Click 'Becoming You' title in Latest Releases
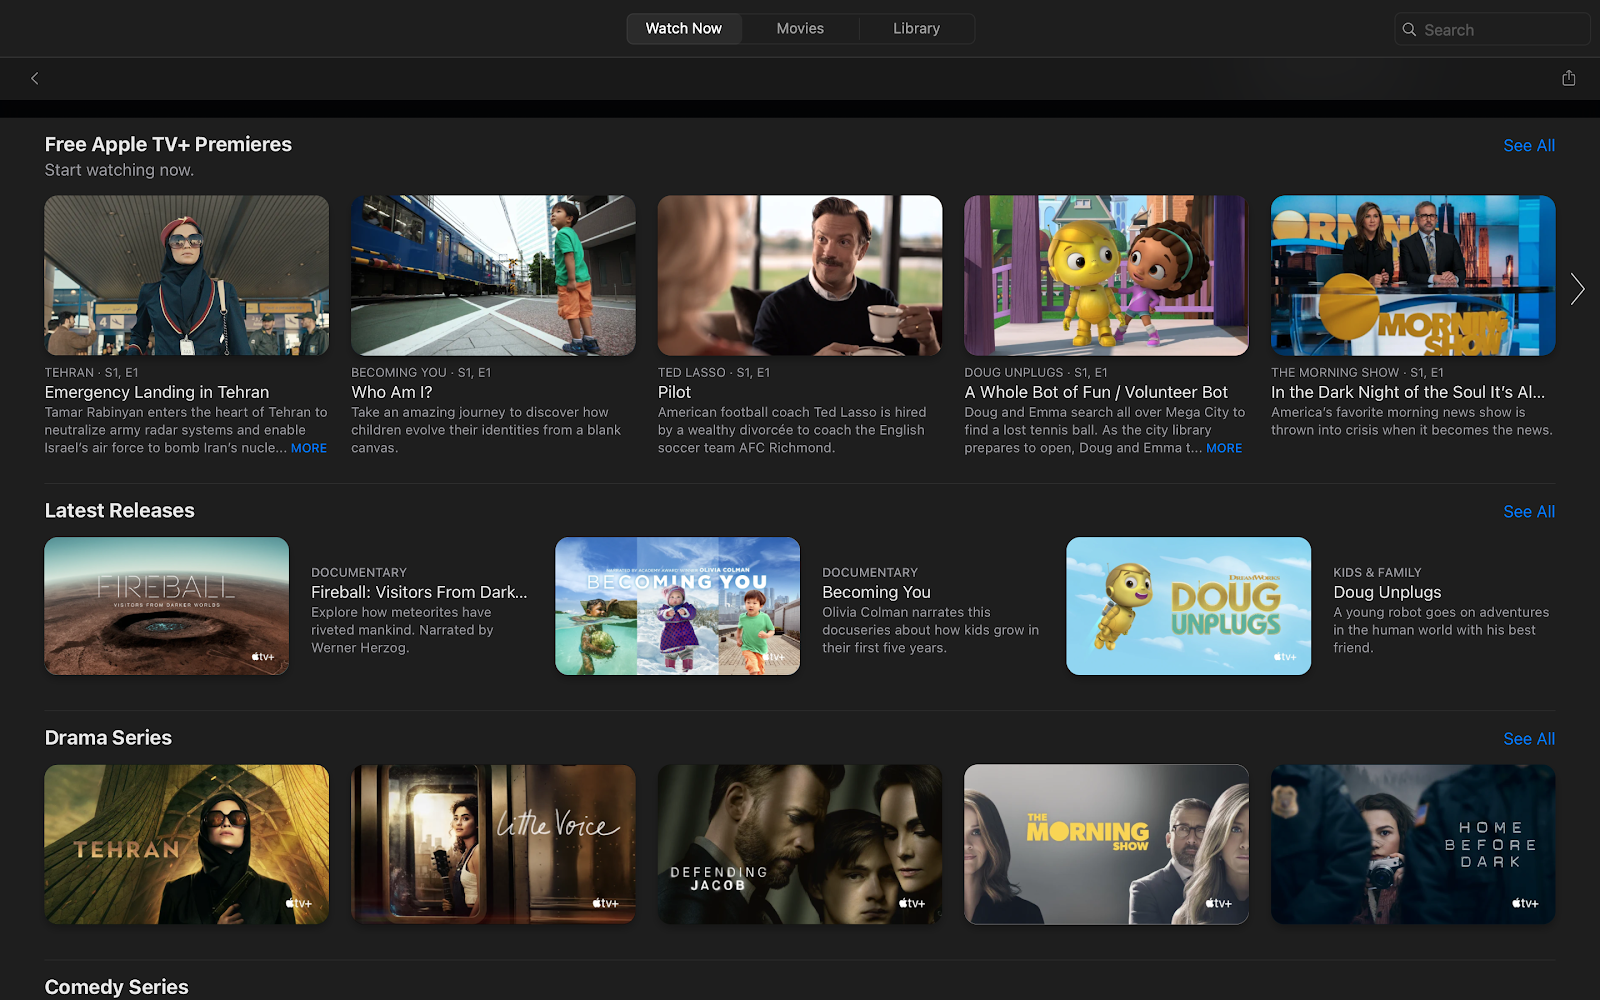The height and width of the screenshot is (1000, 1600). coord(877,592)
